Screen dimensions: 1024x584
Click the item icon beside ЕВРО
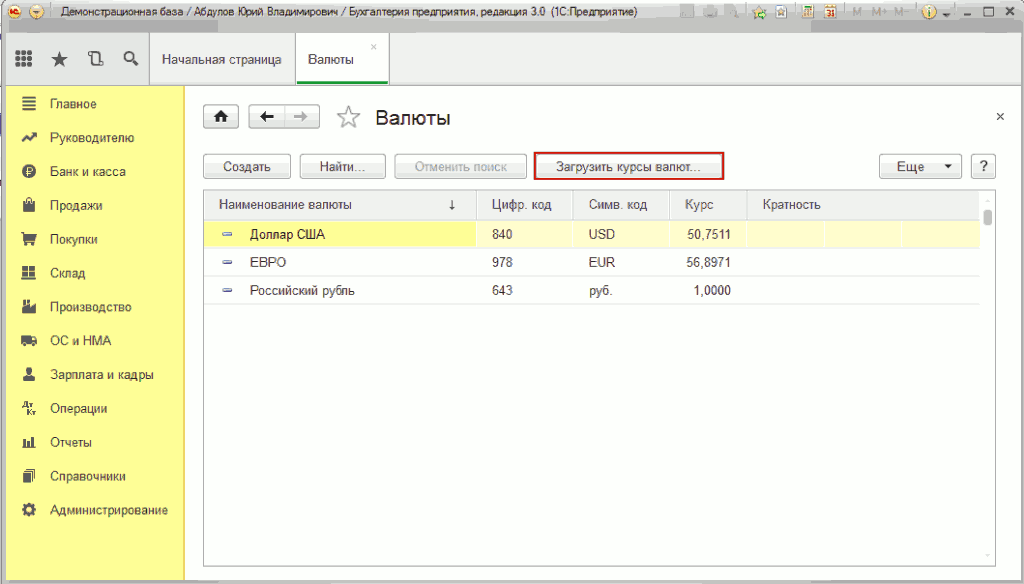click(x=227, y=262)
